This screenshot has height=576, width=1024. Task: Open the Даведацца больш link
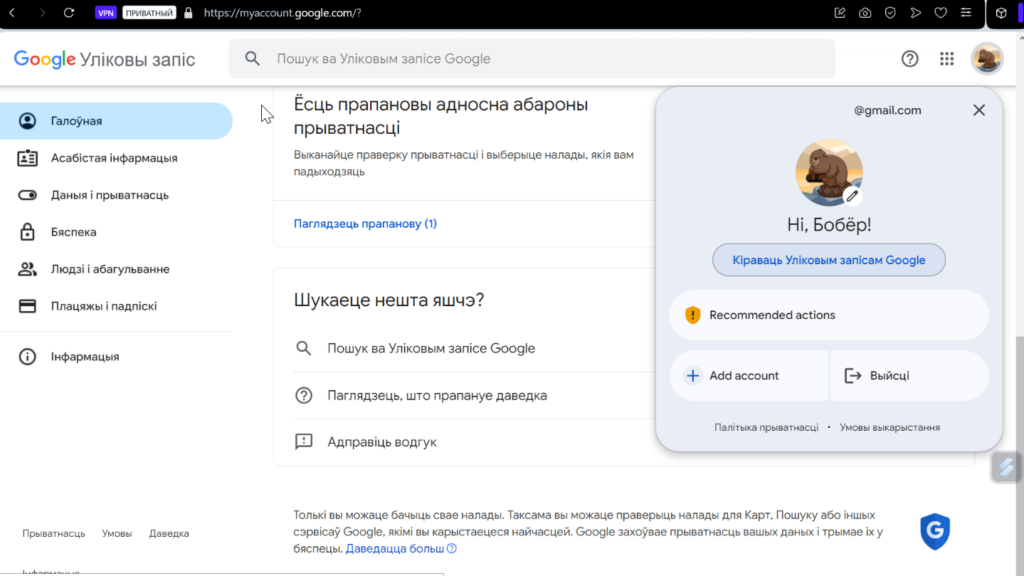coord(401,549)
